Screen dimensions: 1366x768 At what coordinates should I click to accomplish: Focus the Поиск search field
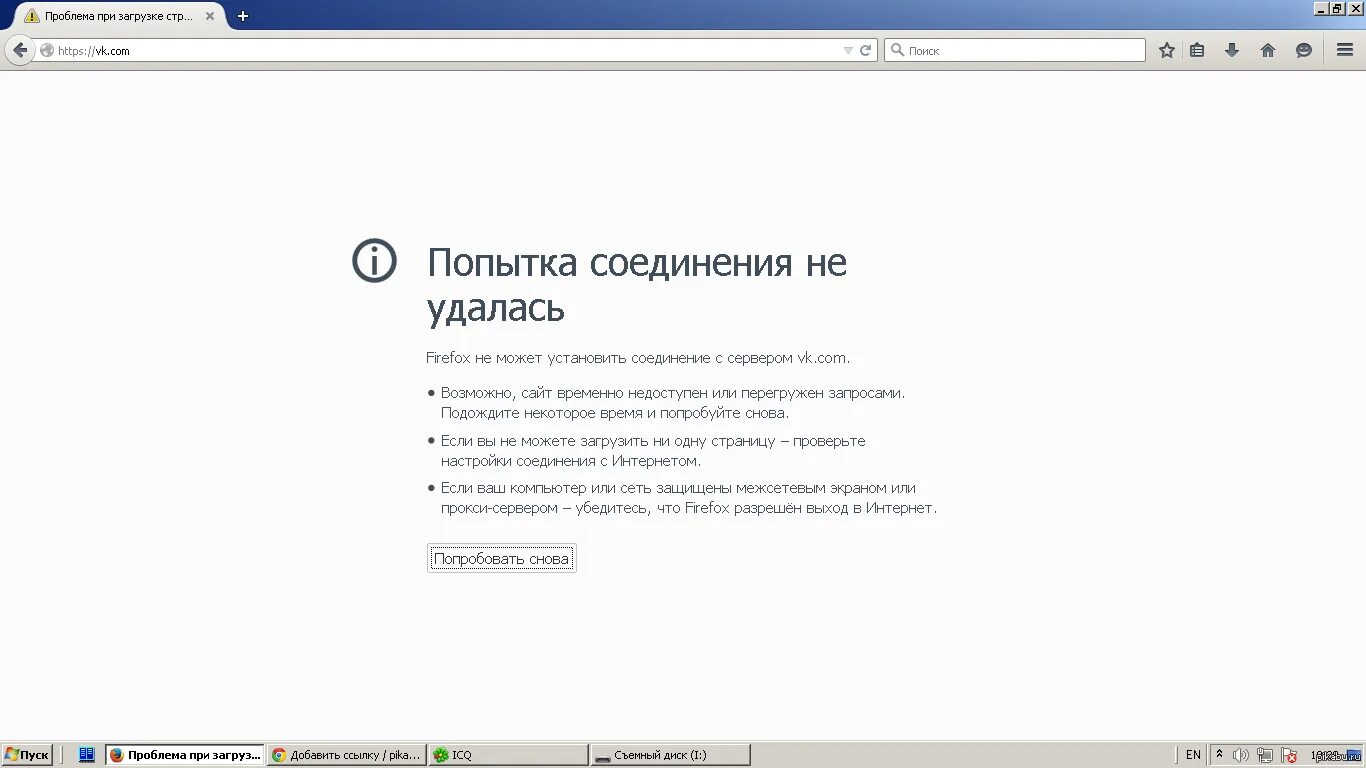click(x=1015, y=50)
